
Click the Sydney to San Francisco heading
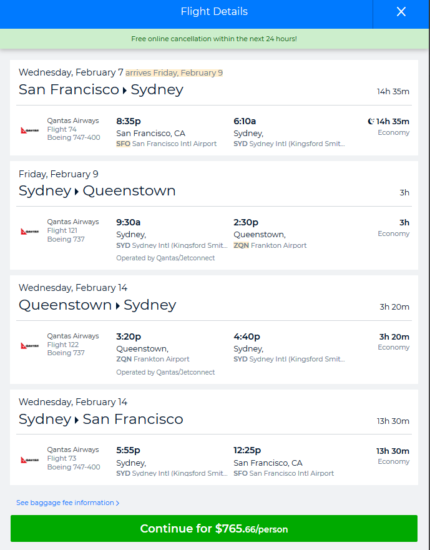coord(101,419)
